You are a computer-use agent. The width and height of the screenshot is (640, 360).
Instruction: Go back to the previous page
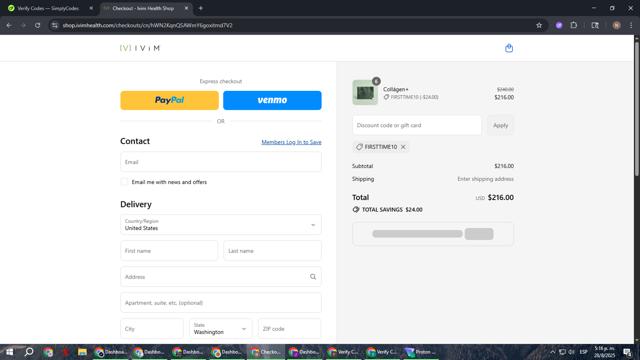[9, 25]
